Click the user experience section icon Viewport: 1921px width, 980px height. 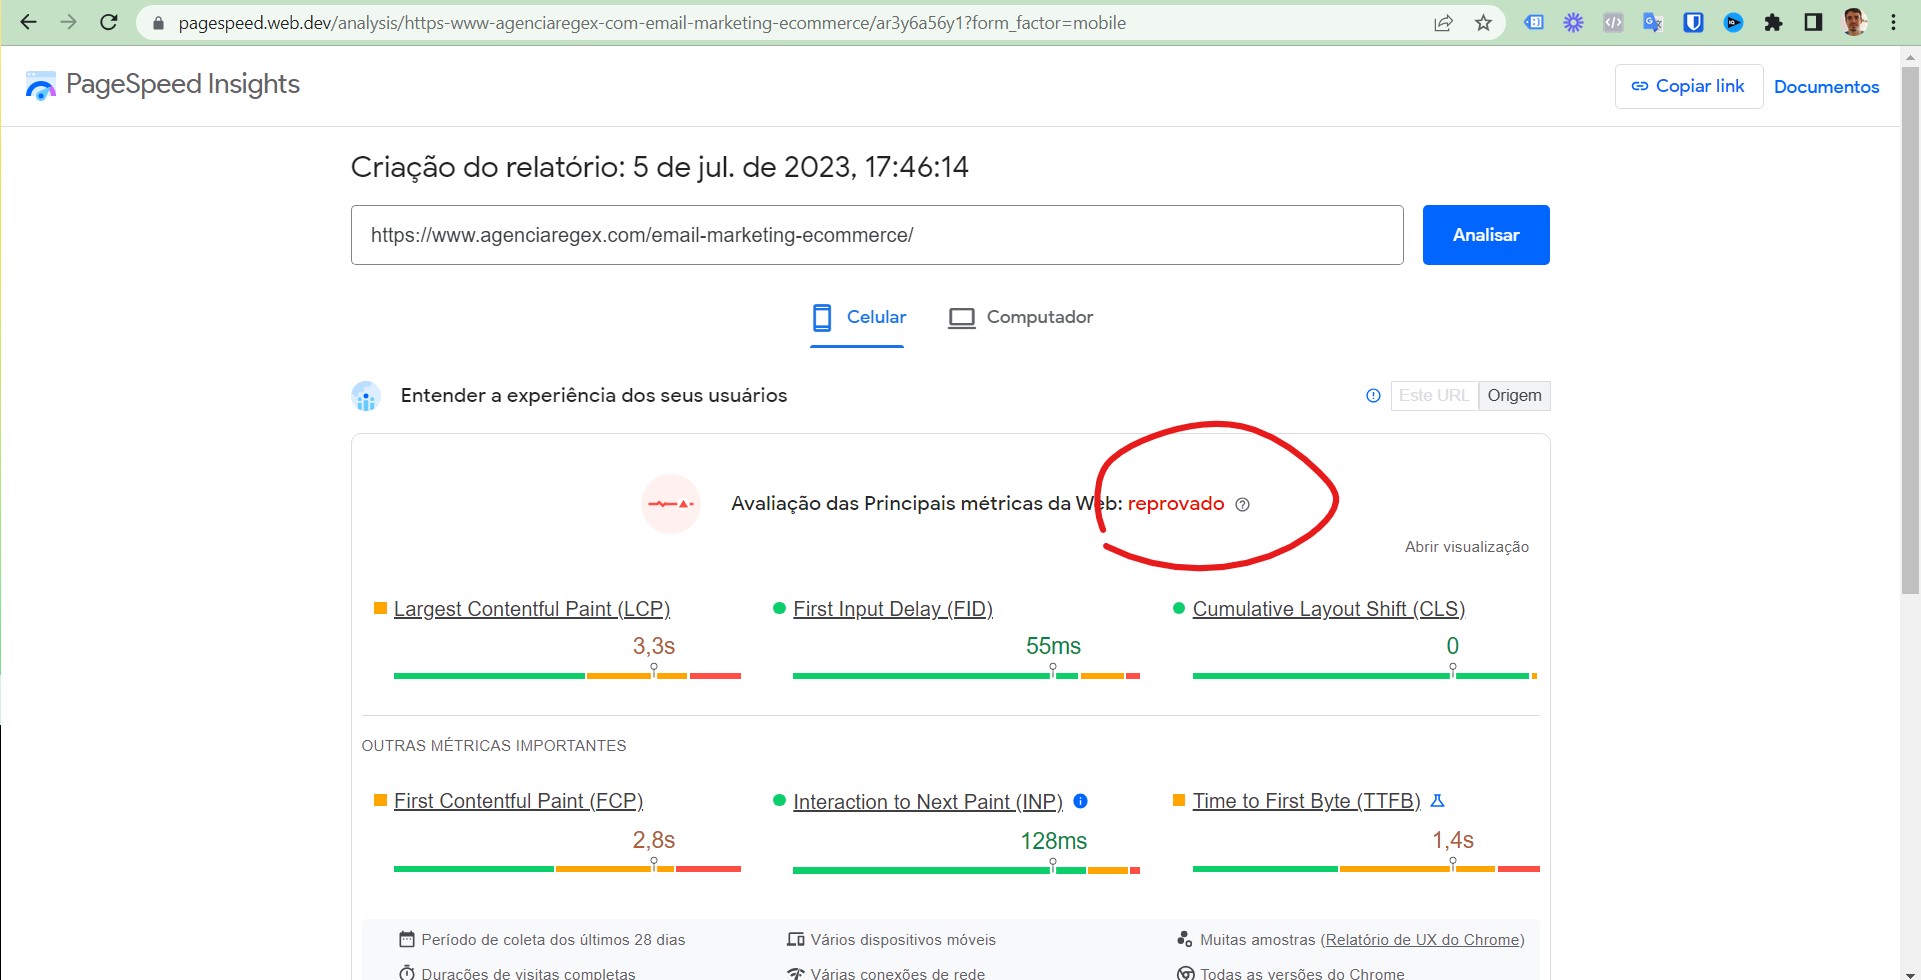(x=366, y=396)
